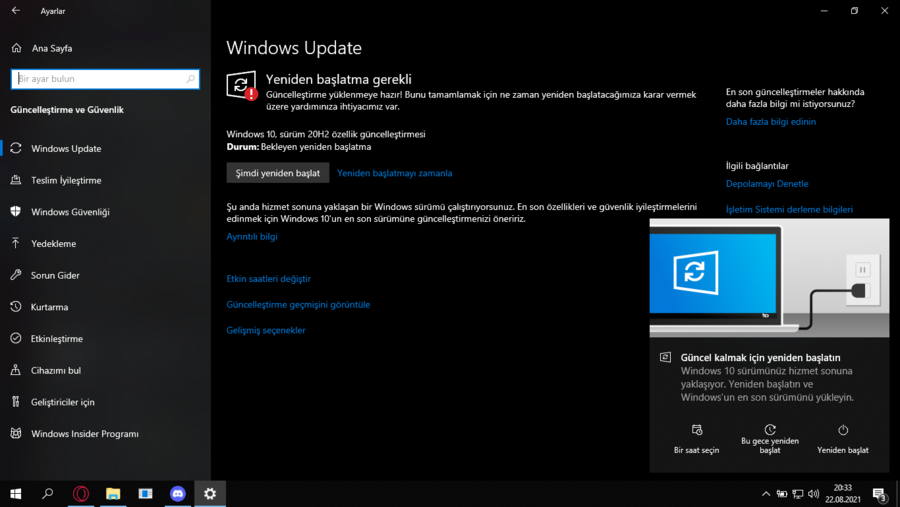Select Windows Update sync icon in sidebar

click(x=15, y=148)
